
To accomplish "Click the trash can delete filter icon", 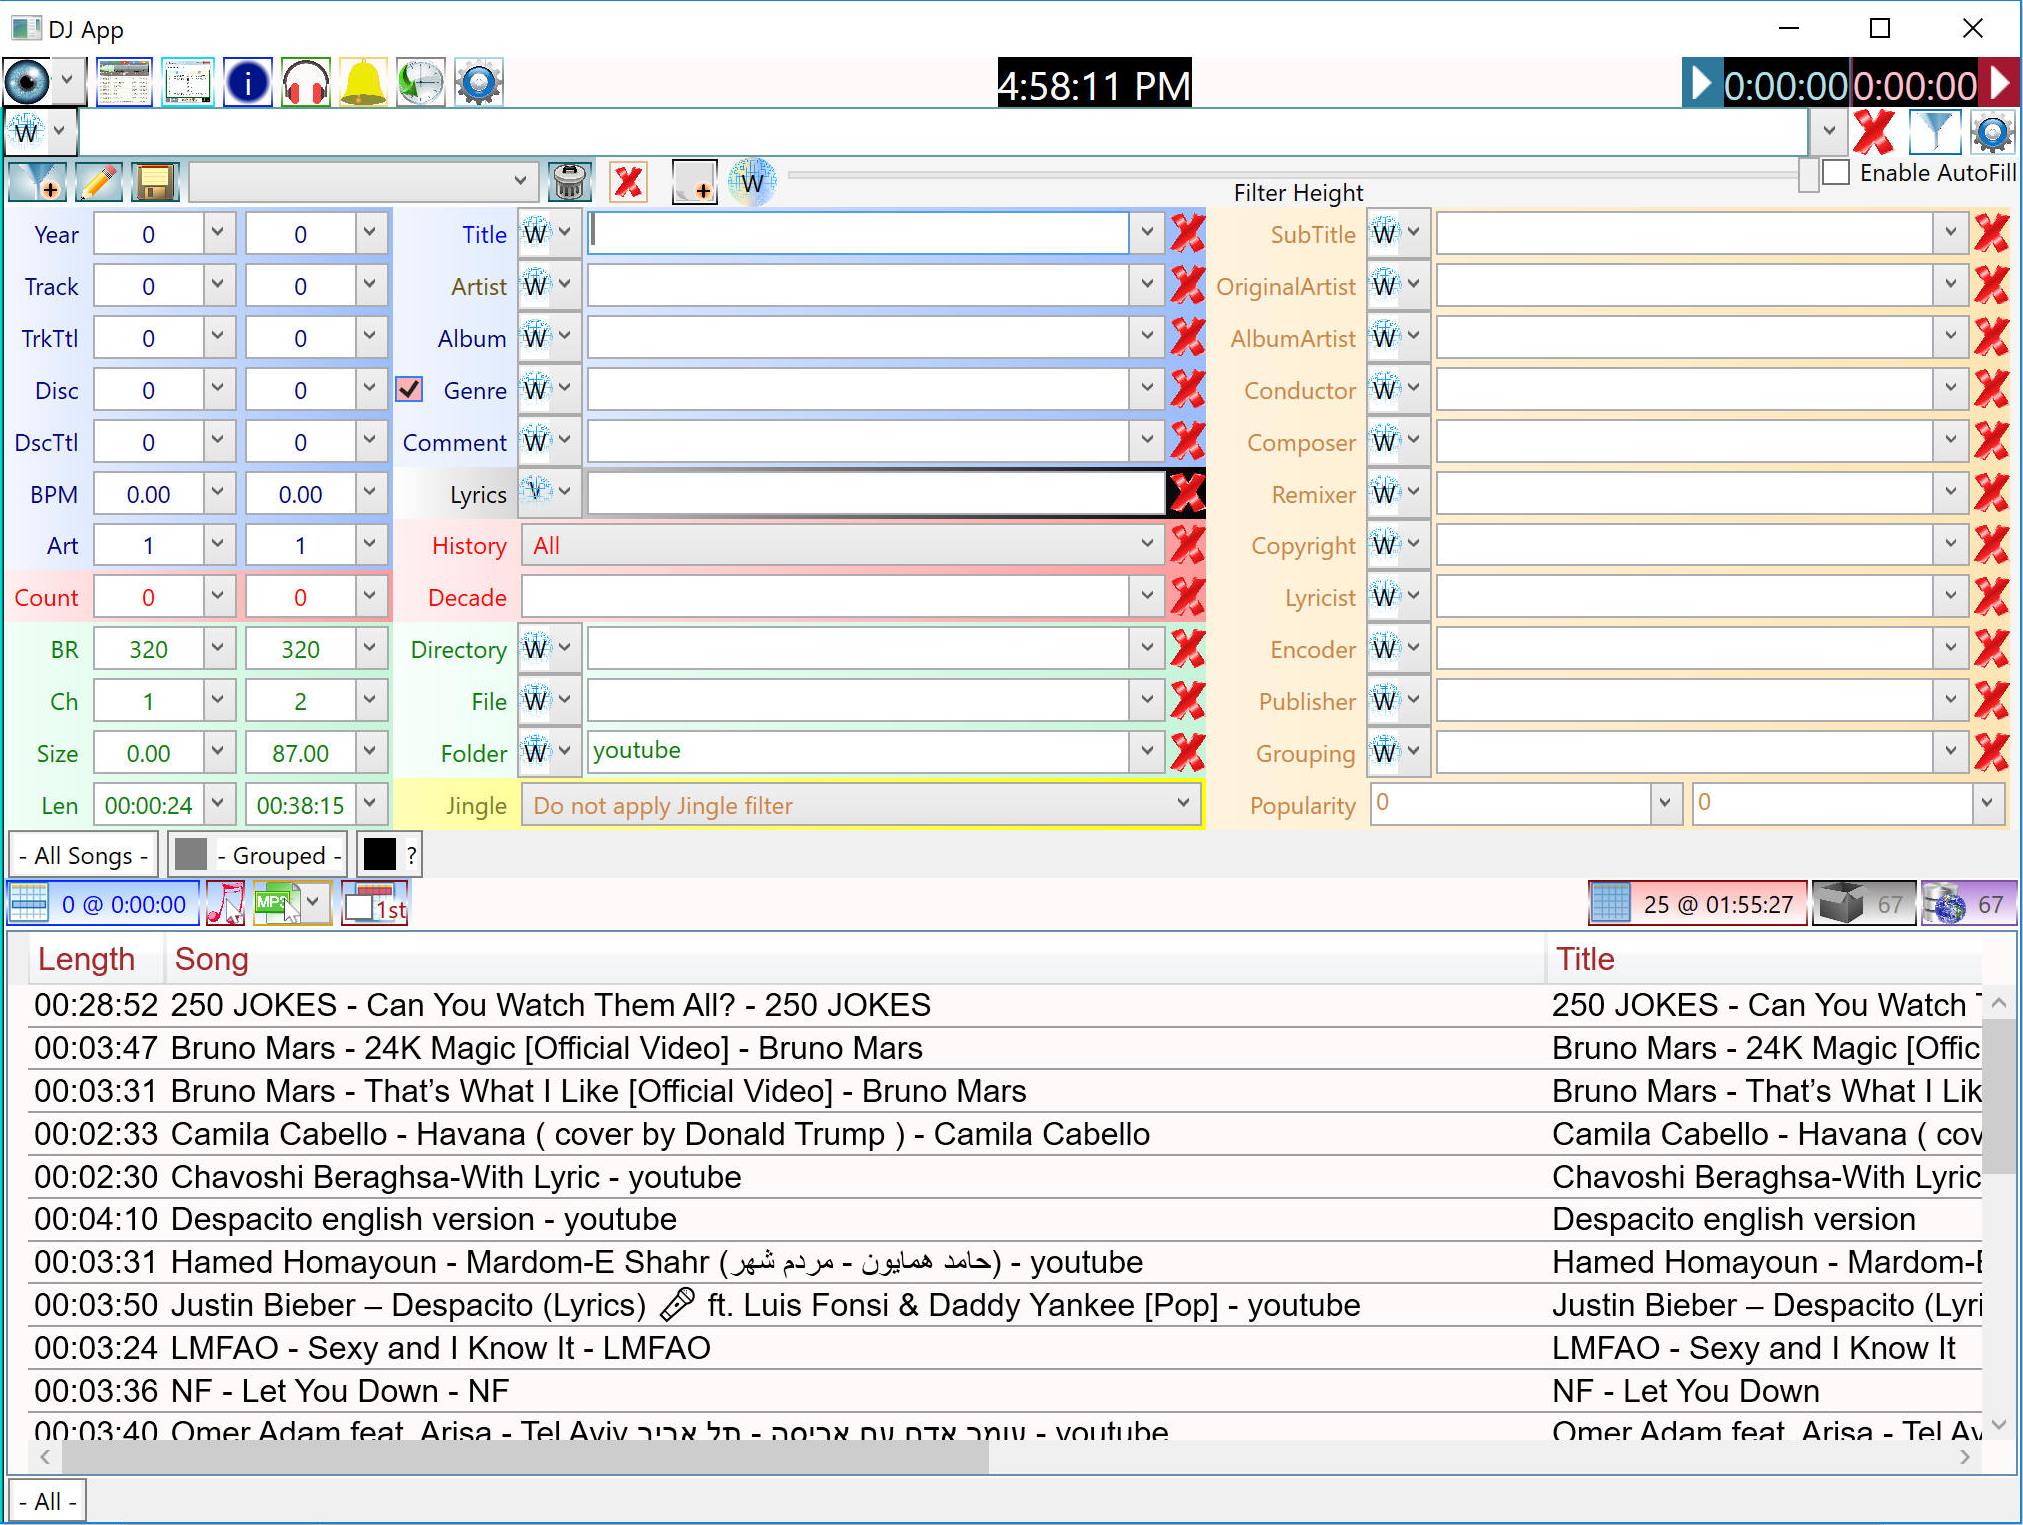I will [x=570, y=182].
